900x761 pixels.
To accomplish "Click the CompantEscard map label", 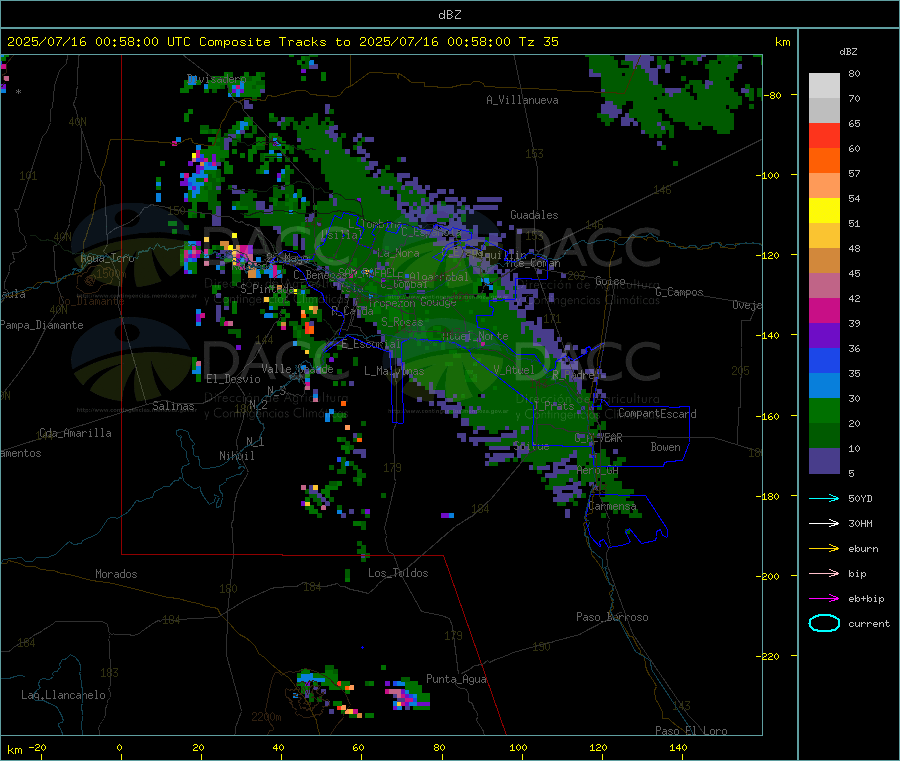I will point(657,414).
